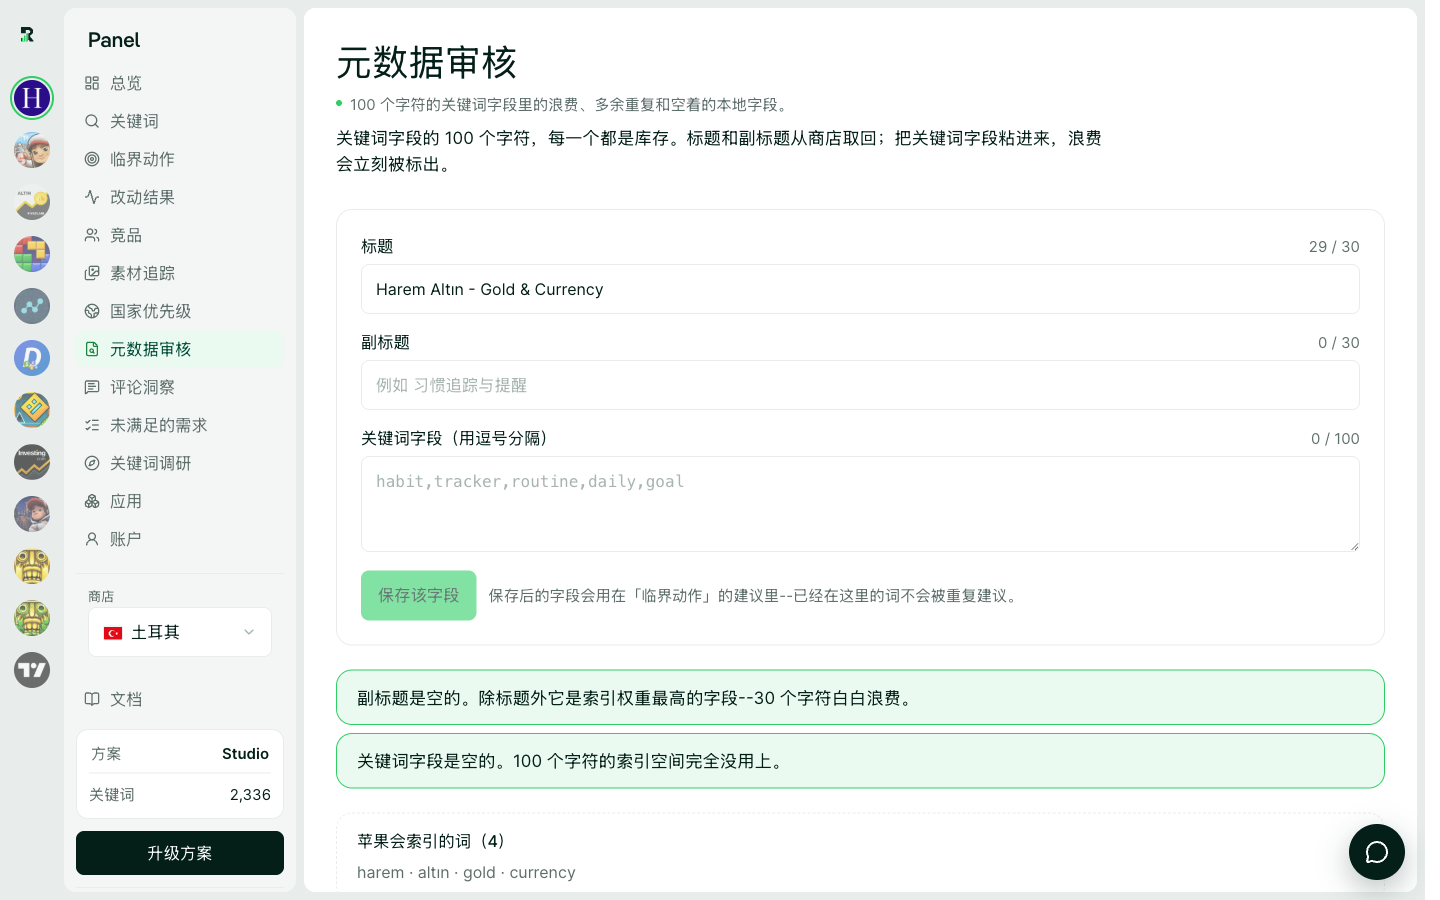This screenshot has width=1440, height=900.
Task: Open the chat support bubble
Action: pyautogui.click(x=1377, y=852)
